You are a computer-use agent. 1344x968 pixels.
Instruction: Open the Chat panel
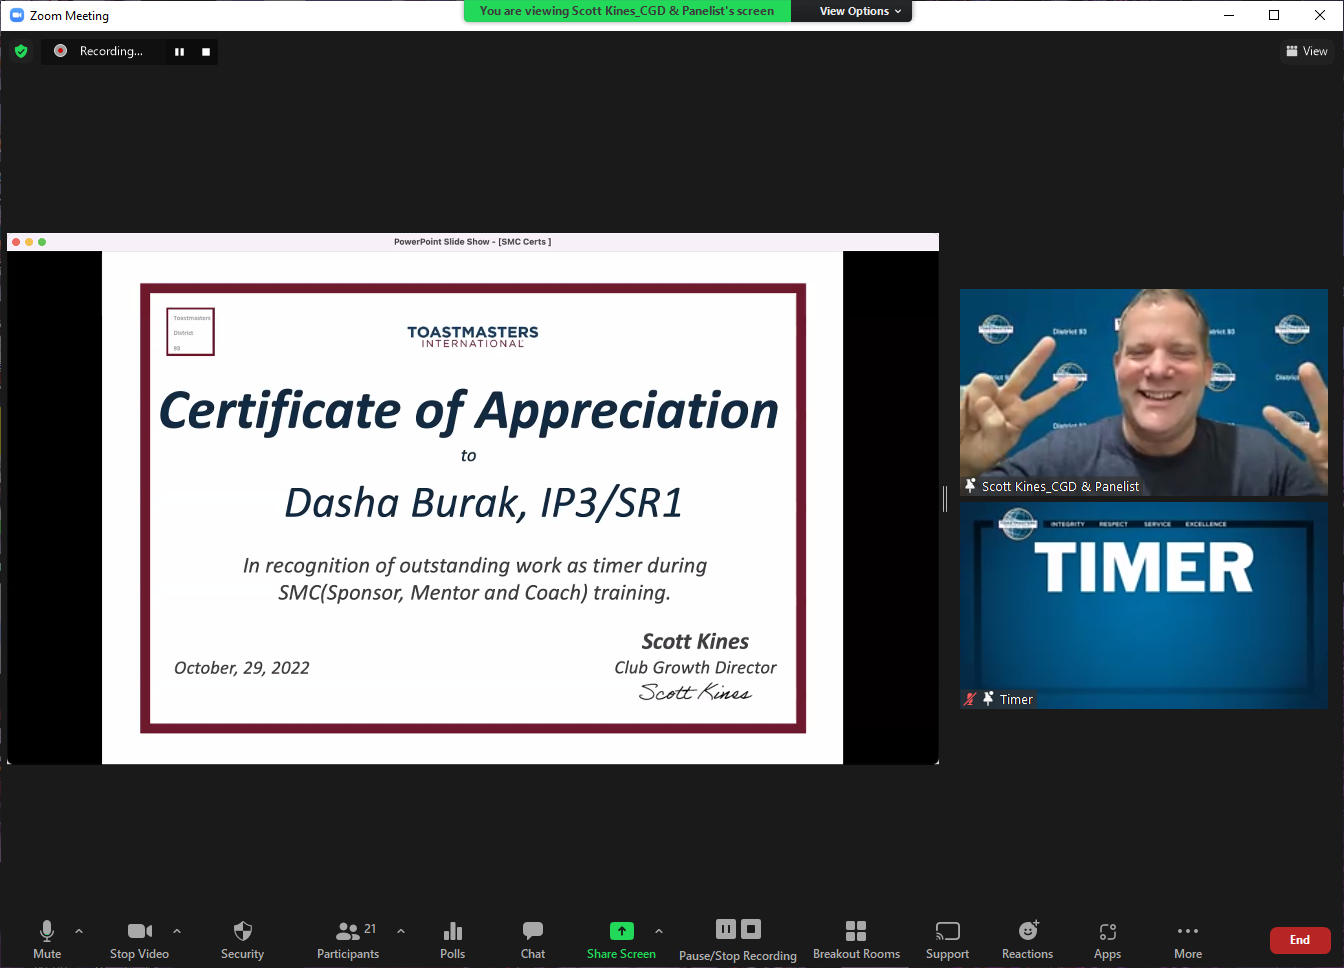(533, 940)
